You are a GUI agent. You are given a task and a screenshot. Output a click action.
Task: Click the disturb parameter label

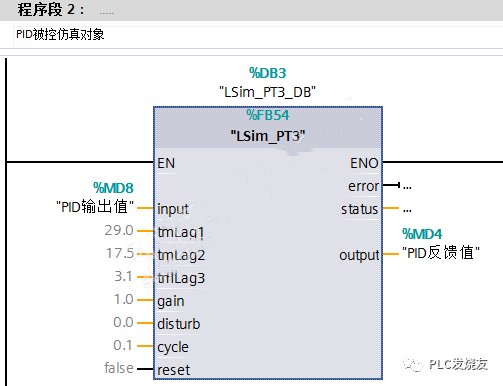179,324
